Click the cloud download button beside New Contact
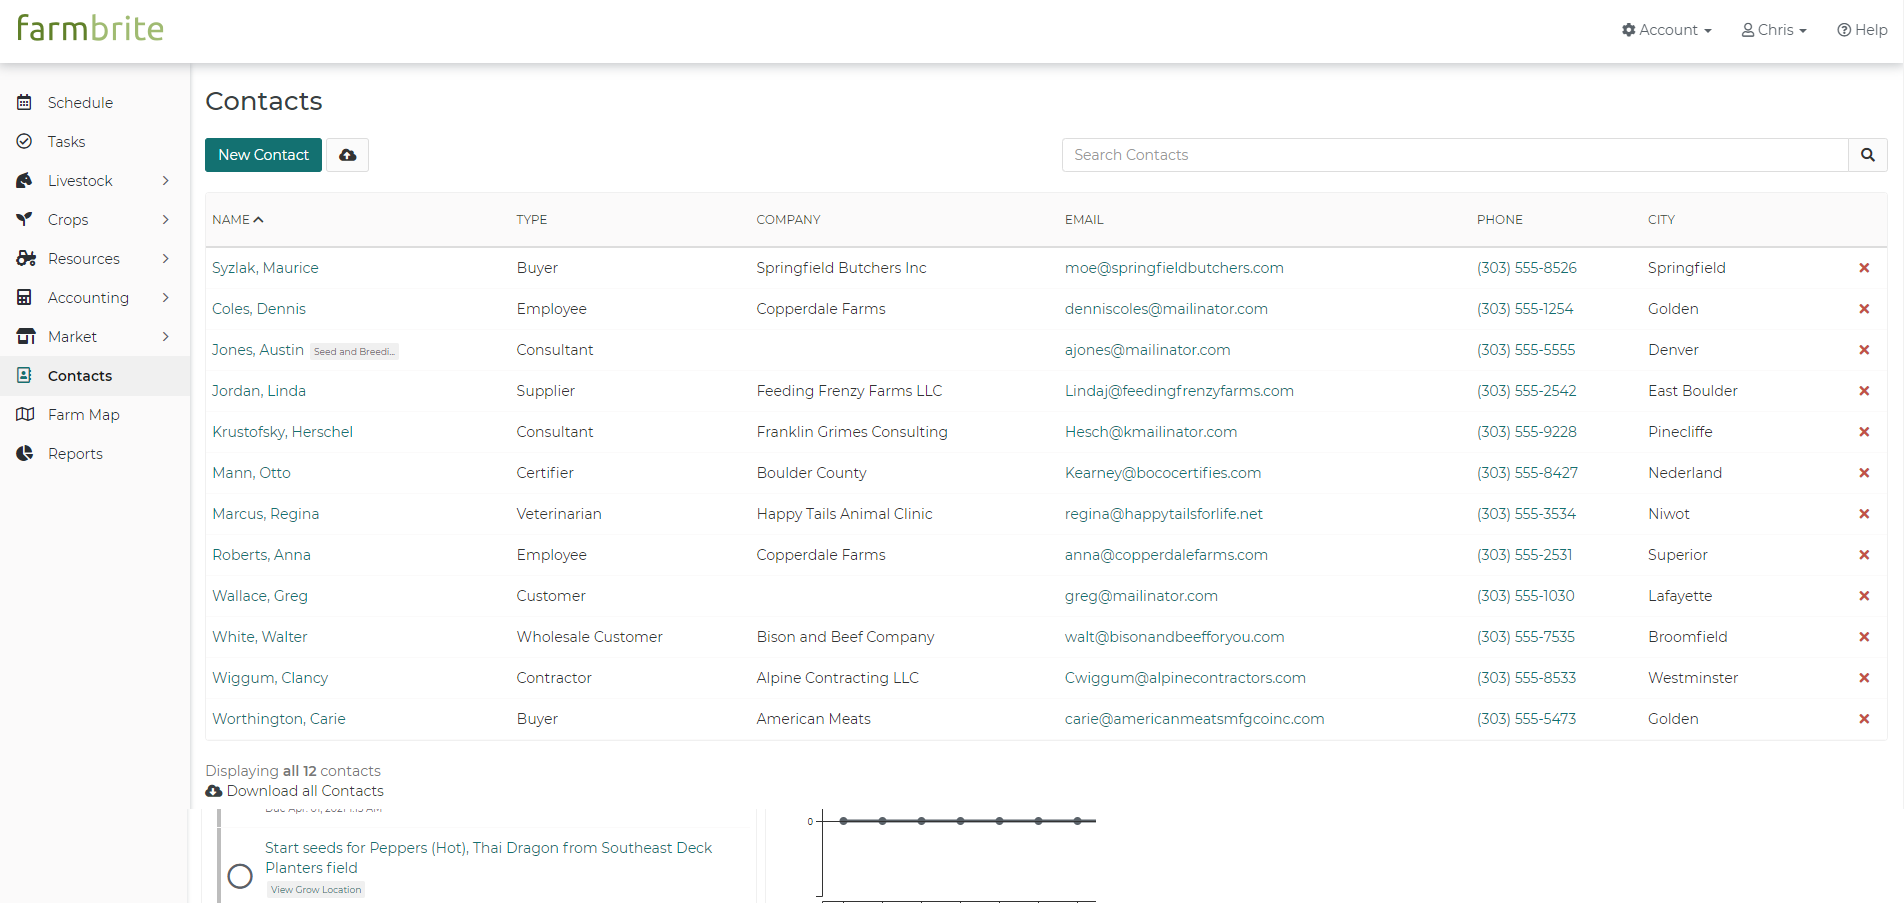 347,155
